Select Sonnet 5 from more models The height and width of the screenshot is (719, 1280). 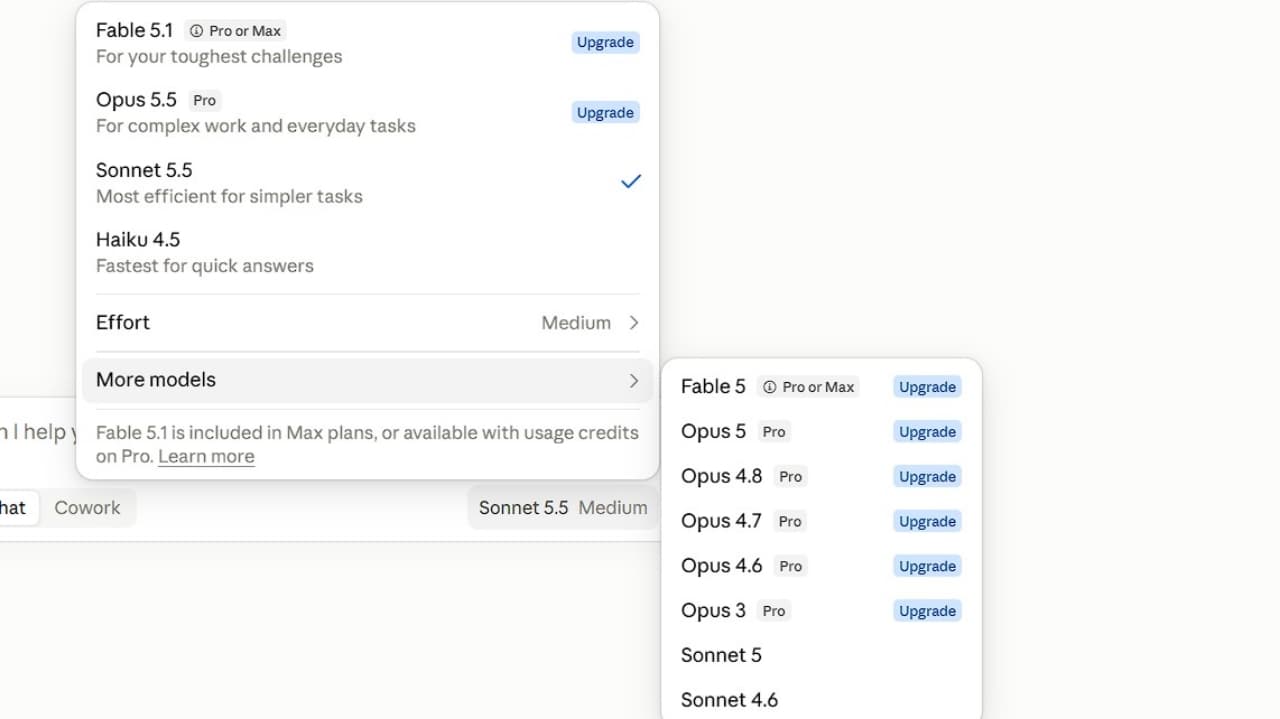coord(821,655)
